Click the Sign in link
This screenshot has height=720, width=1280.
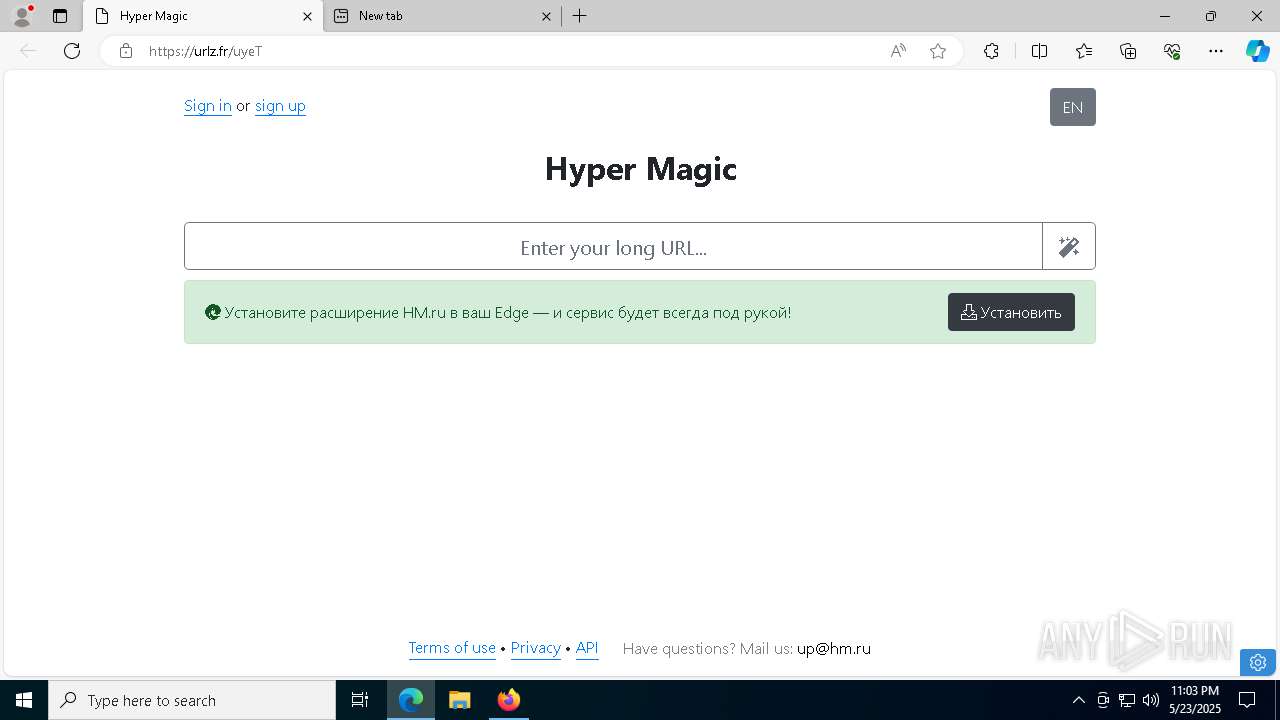click(x=208, y=106)
